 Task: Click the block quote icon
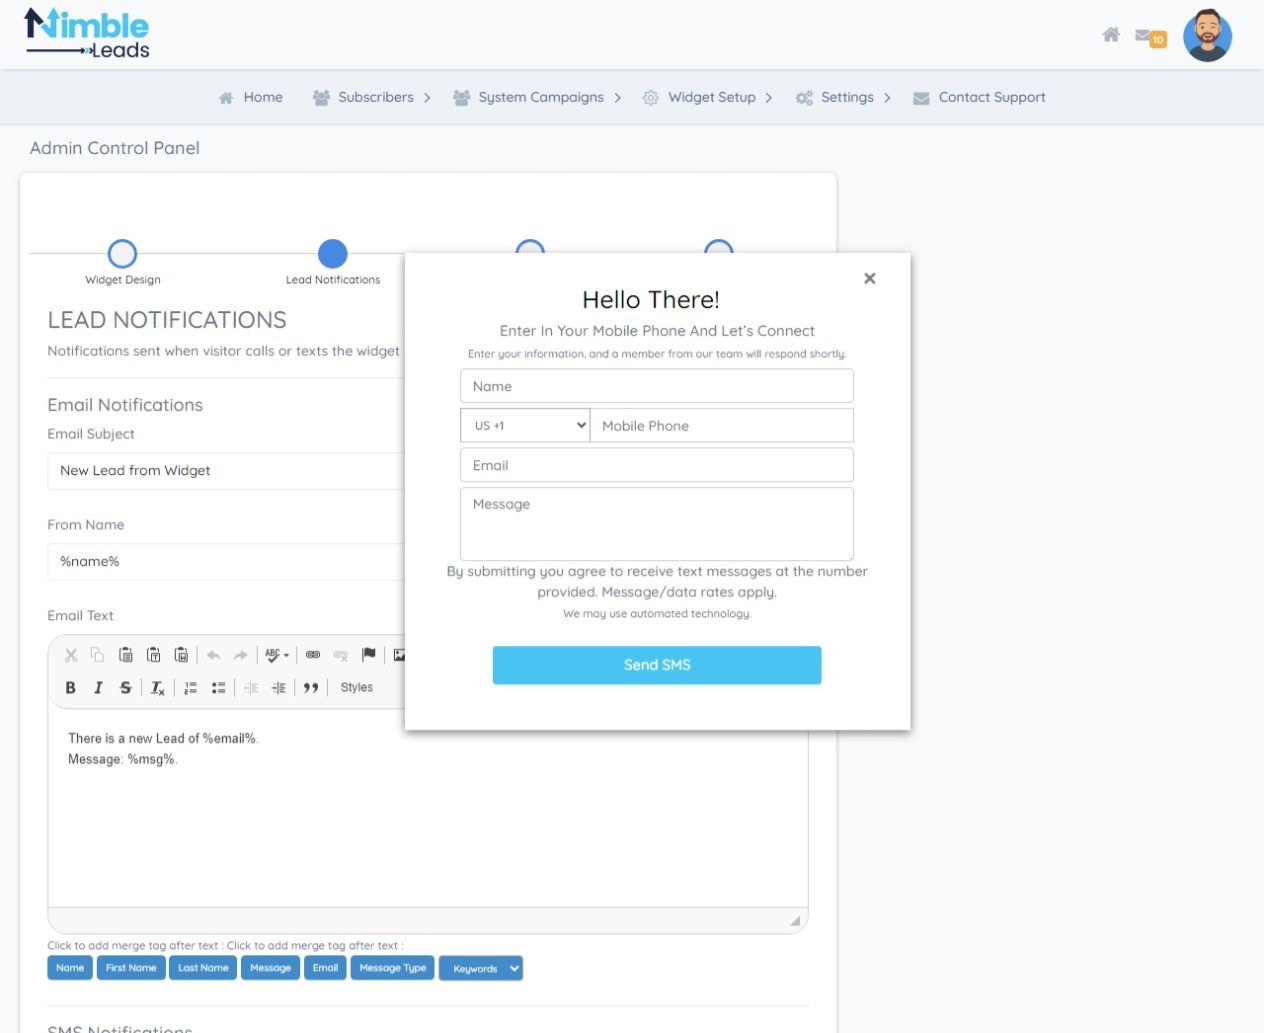tap(311, 688)
